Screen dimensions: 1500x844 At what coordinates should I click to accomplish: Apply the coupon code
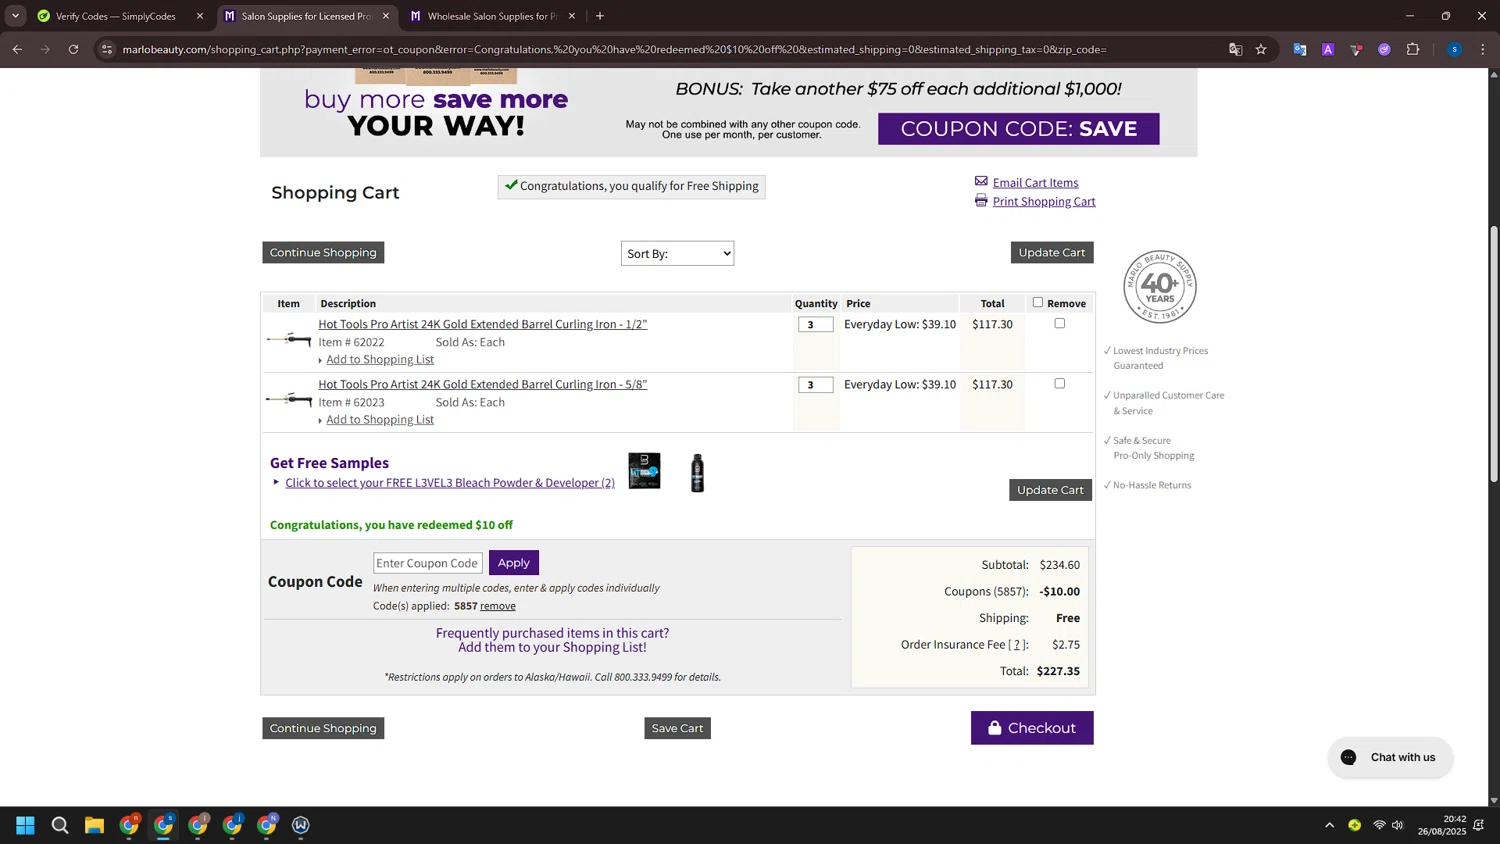pyautogui.click(x=514, y=563)
